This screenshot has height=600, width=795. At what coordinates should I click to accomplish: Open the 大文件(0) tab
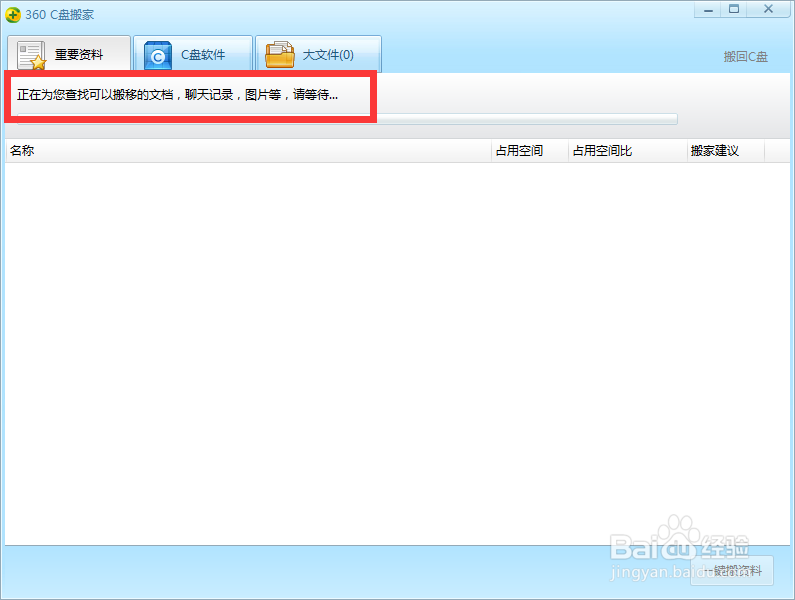click(318, 54)
